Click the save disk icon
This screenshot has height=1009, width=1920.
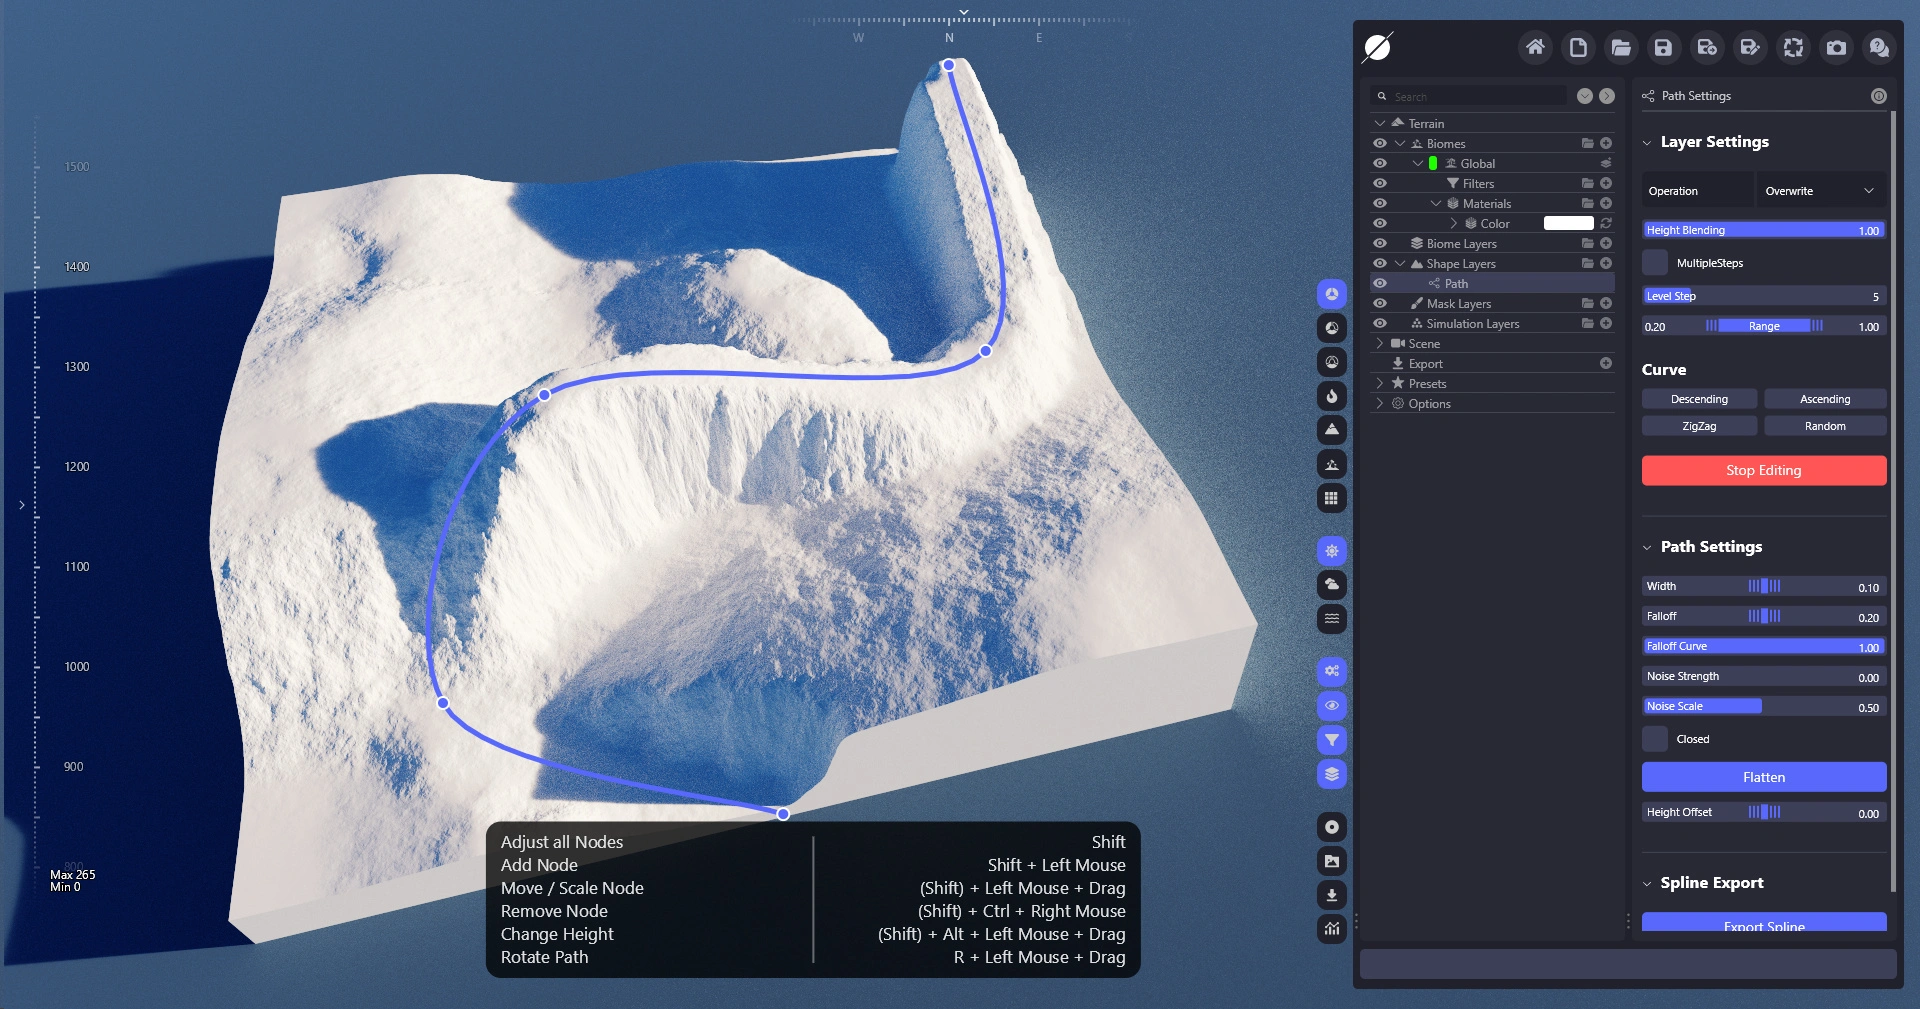pos(1663,47)
